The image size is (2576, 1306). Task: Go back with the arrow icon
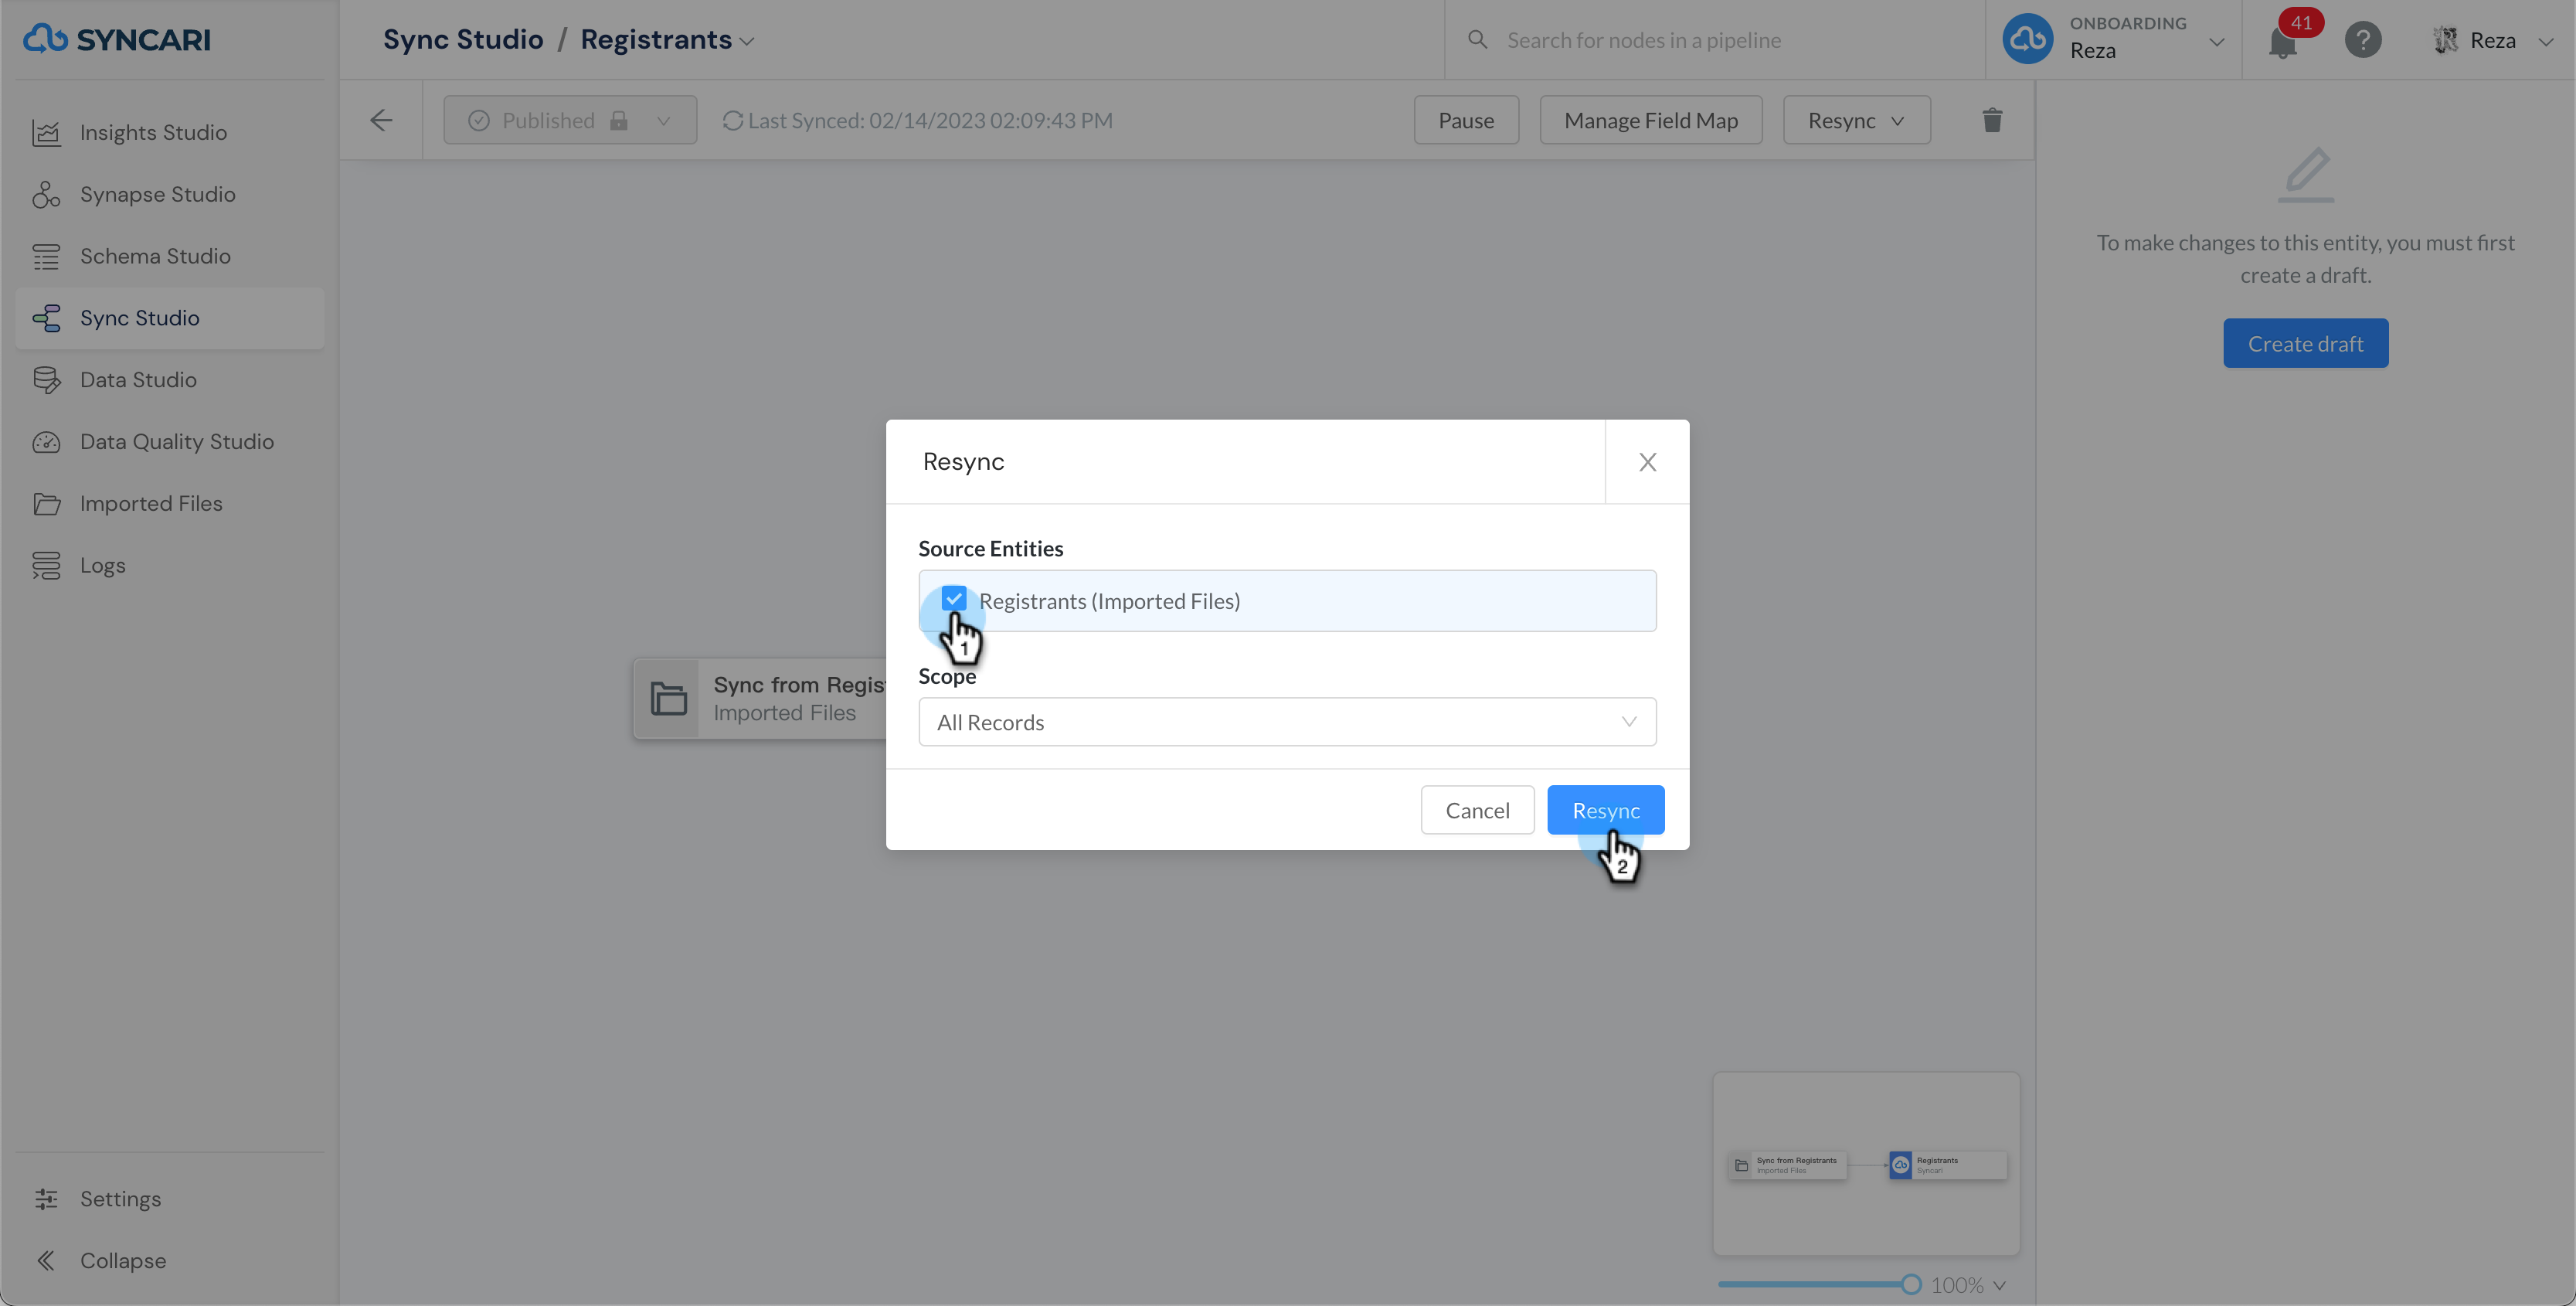click(381, 120)
